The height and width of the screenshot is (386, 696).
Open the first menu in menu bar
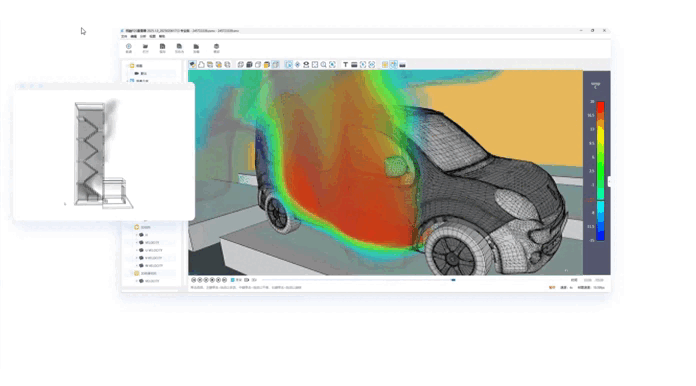(124, 36)
